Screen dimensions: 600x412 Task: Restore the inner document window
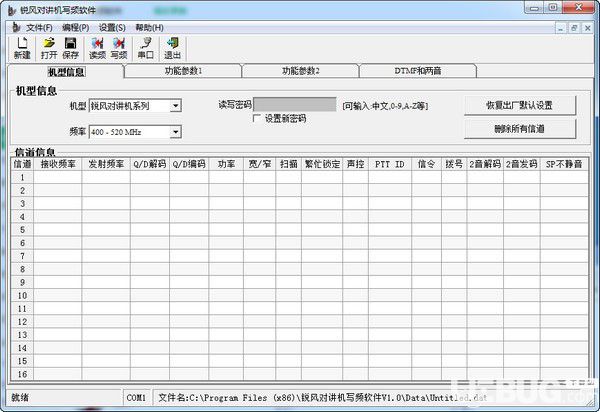(574, 28)
